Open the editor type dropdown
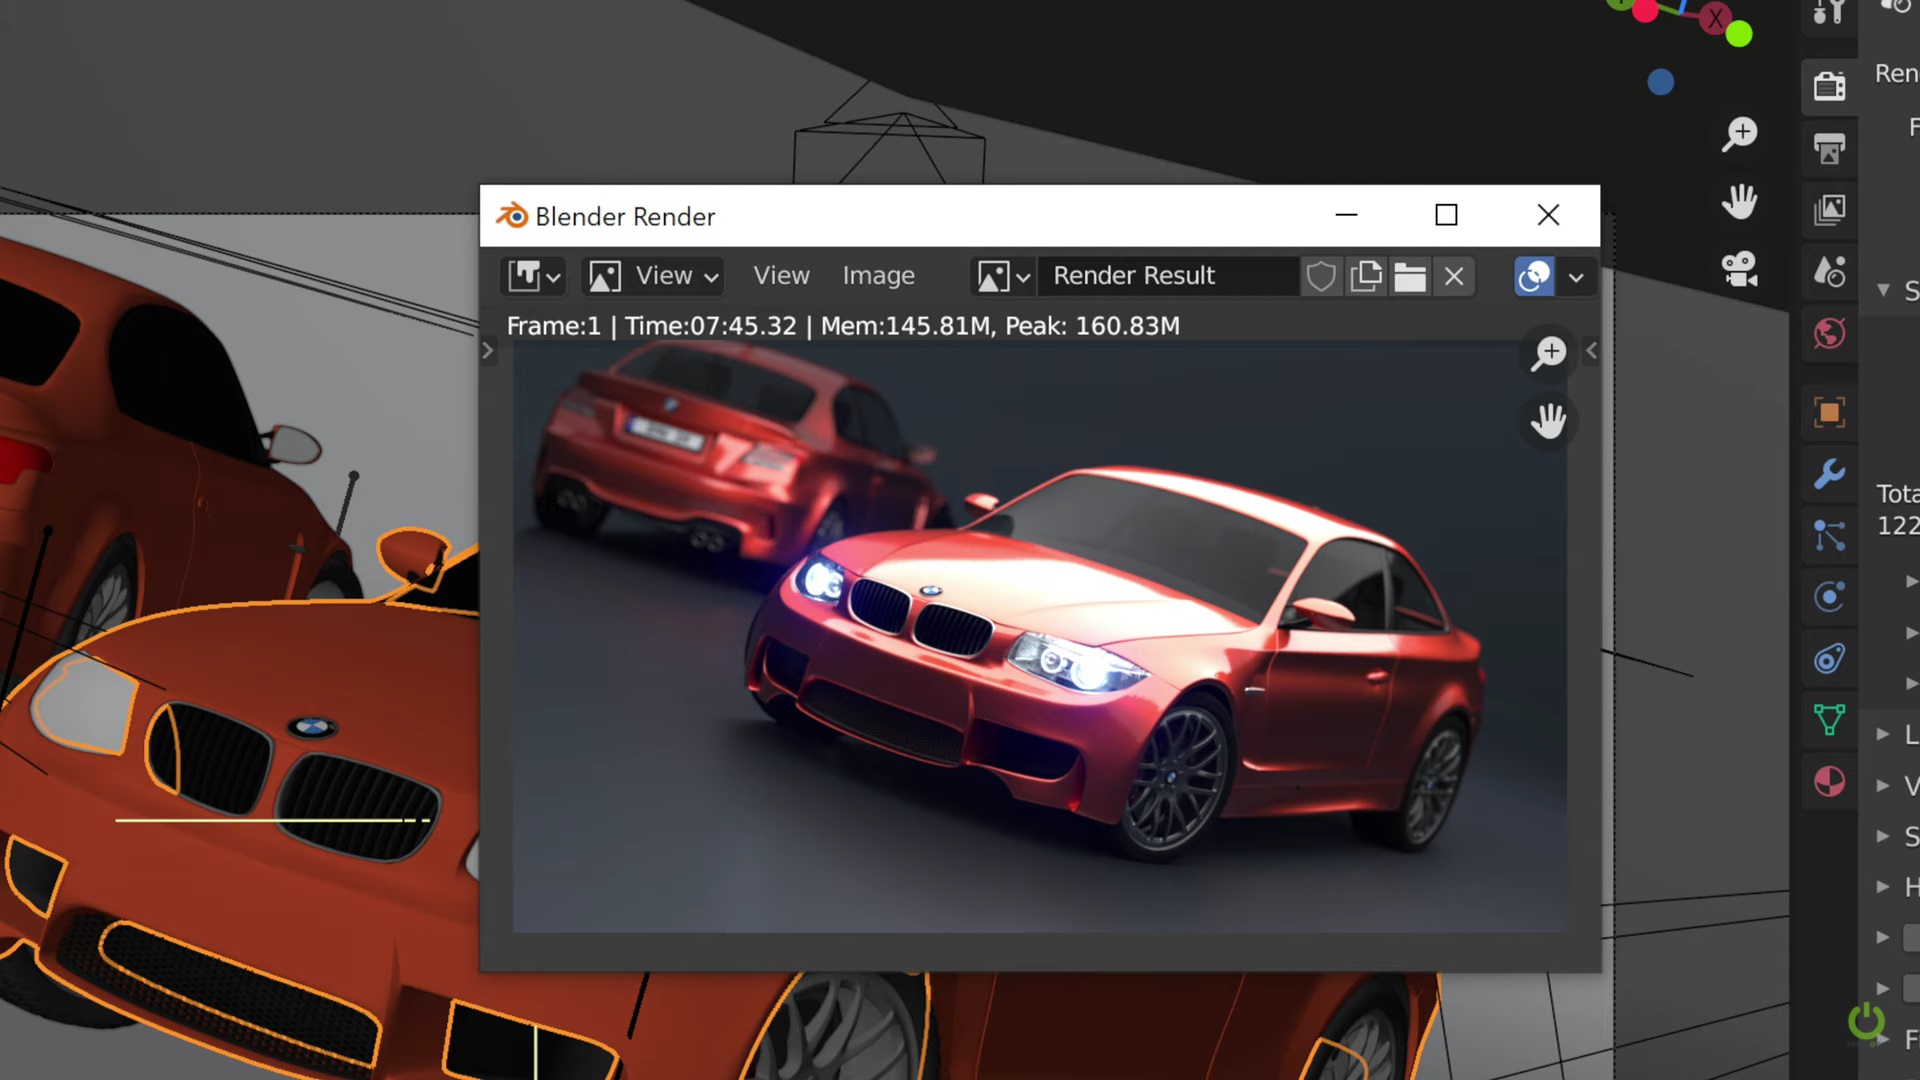 [x=534, y=276]
